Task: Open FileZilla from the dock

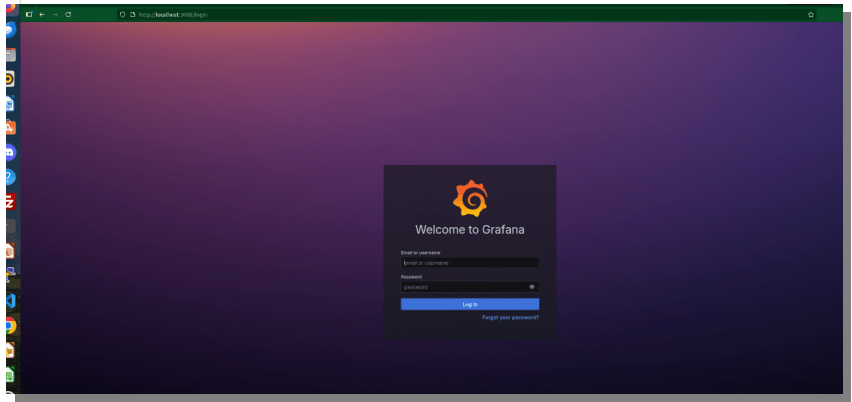Action: [x=10, y=201]
